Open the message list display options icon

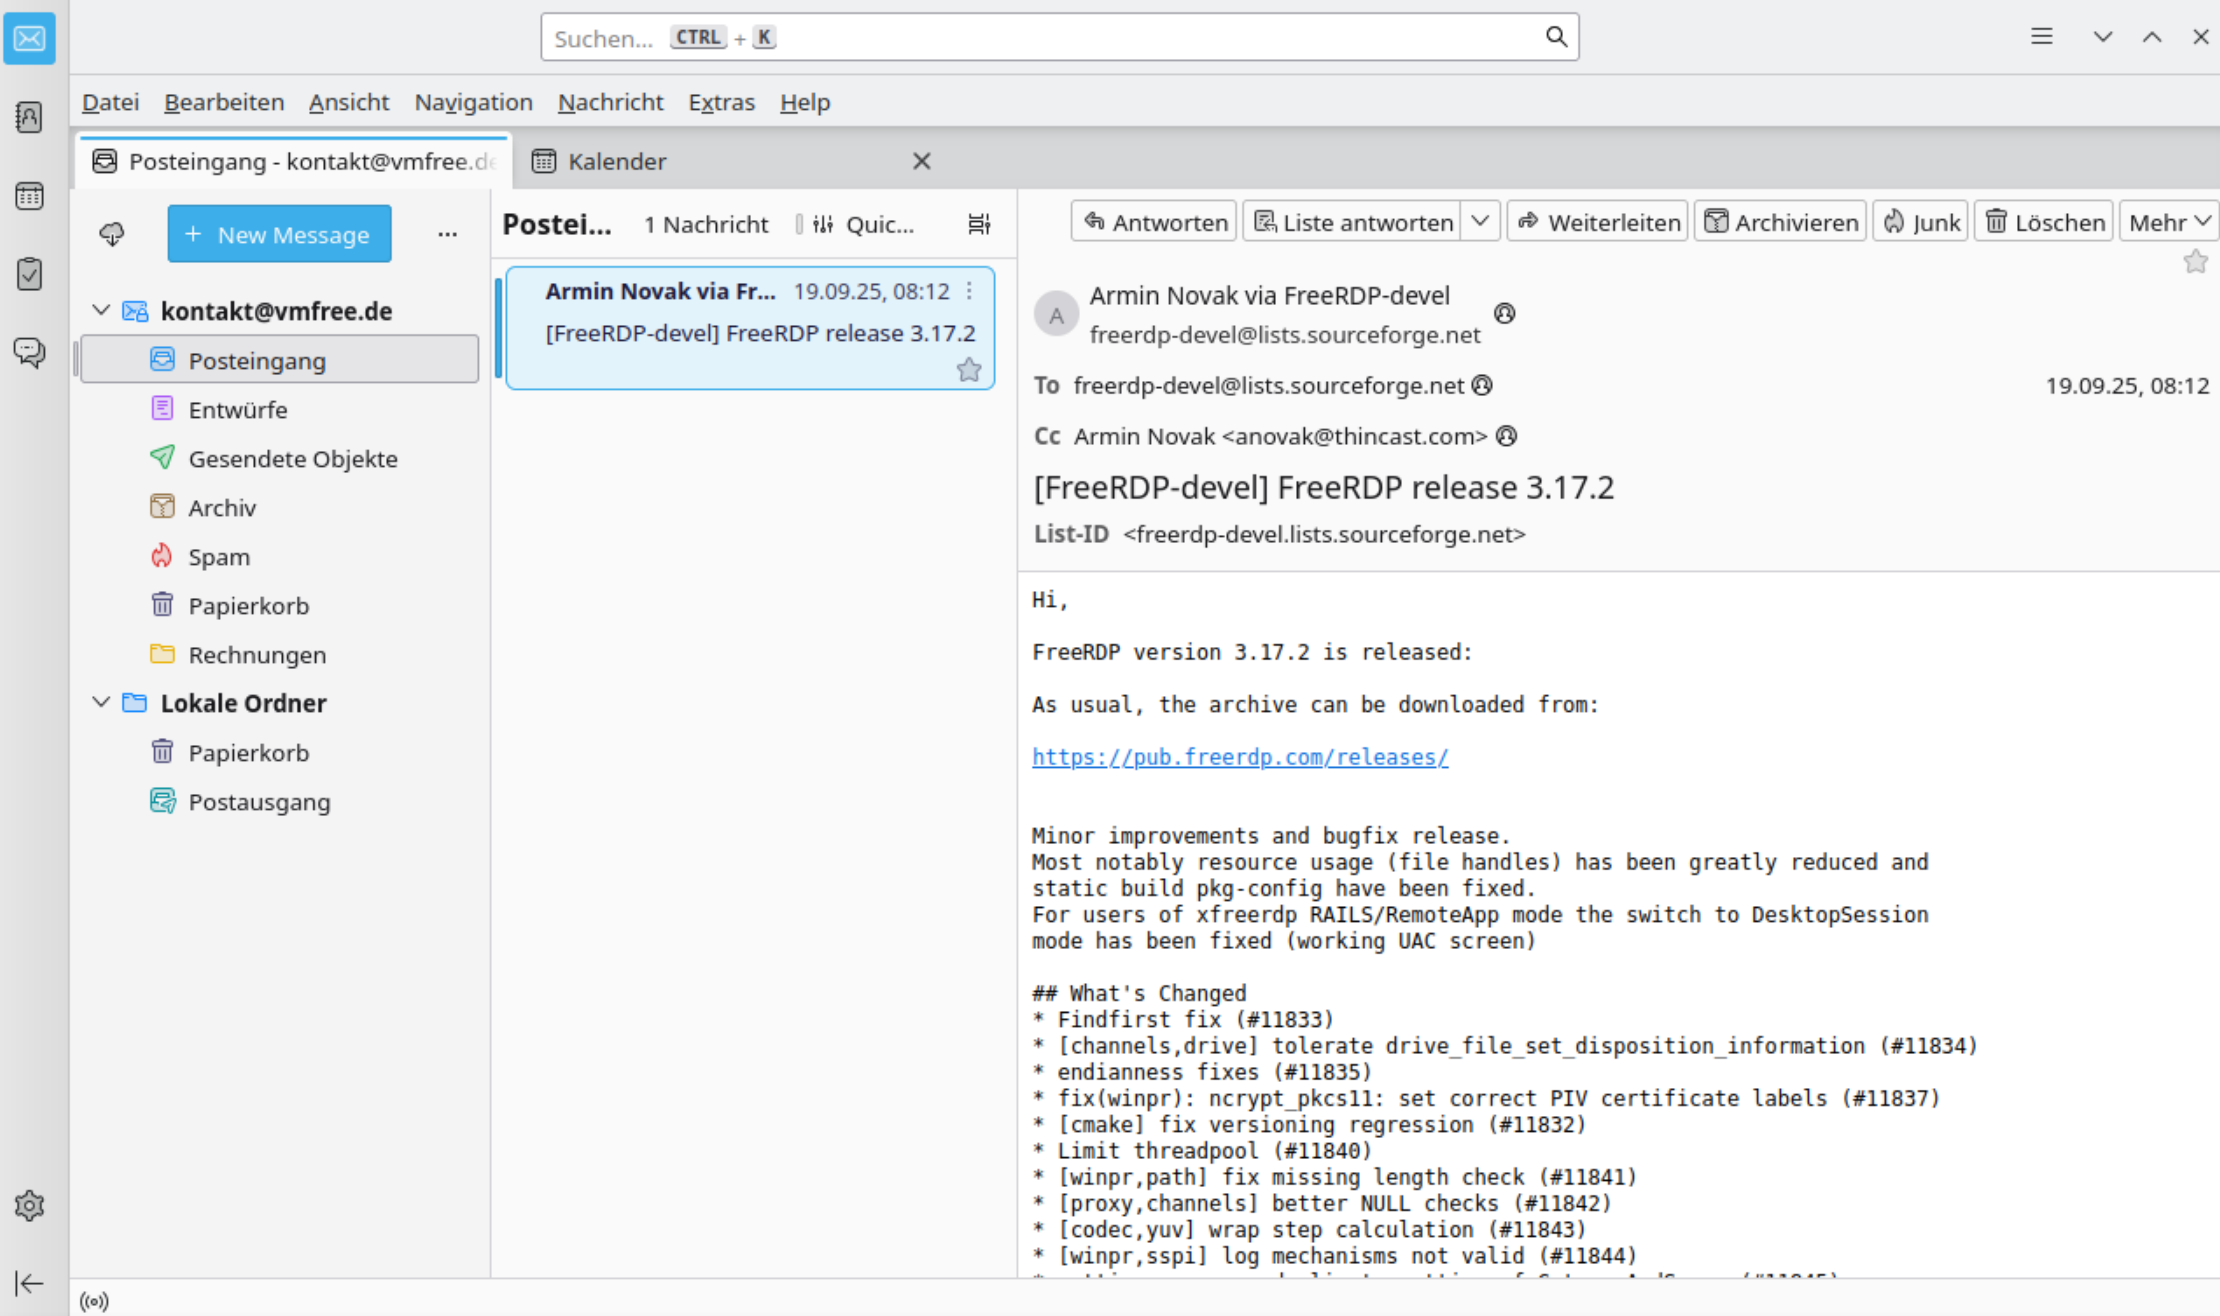[x=979, y=224]
